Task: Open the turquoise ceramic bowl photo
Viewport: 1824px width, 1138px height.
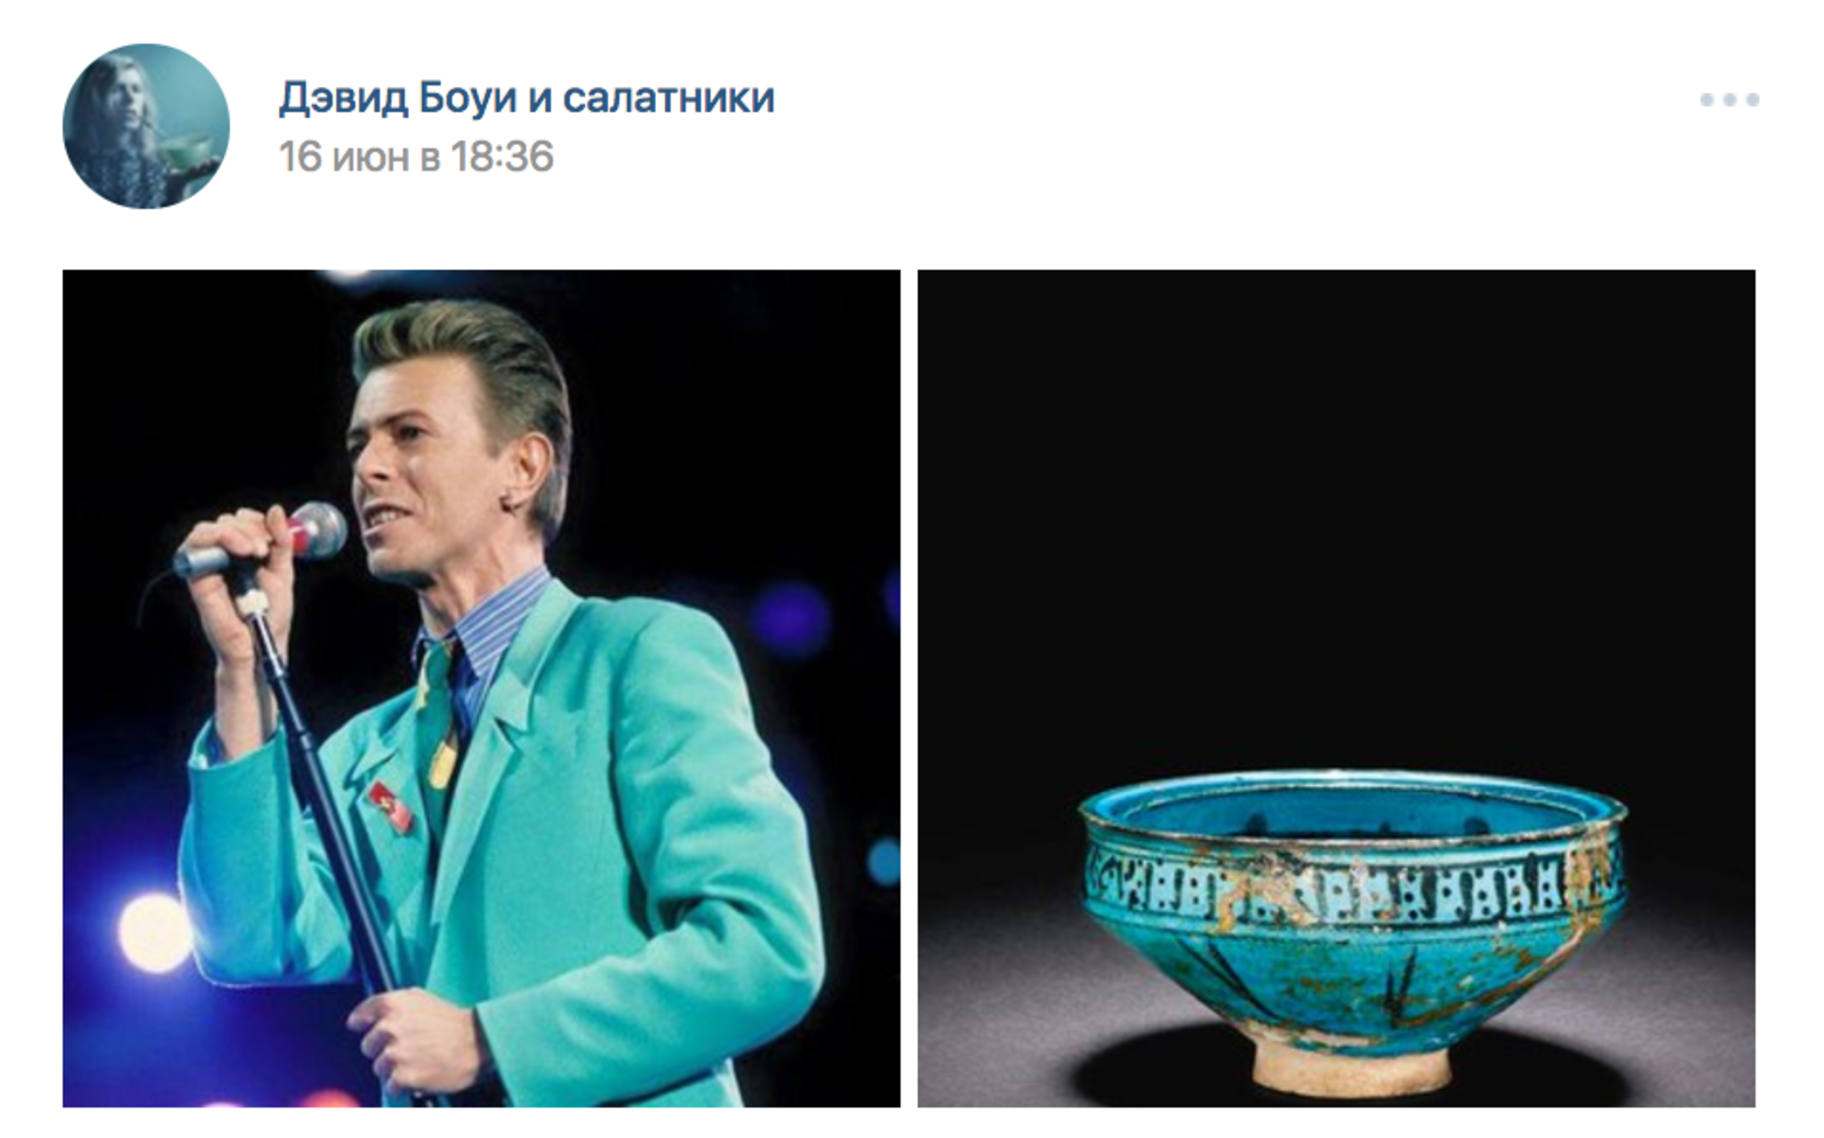Action: pyautogui.click(x=1336, y=688)
